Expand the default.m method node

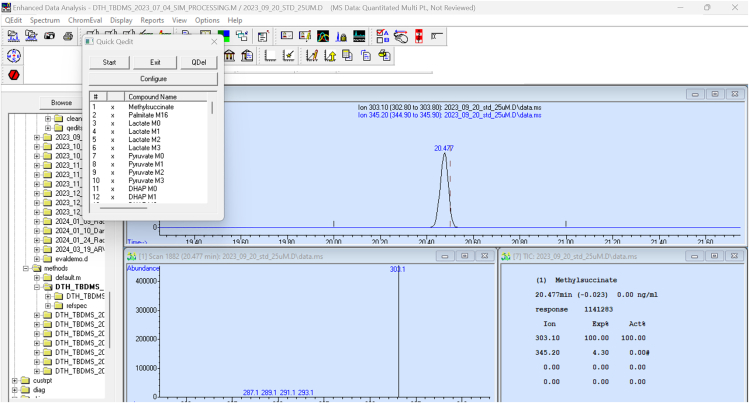pos(37,277)
